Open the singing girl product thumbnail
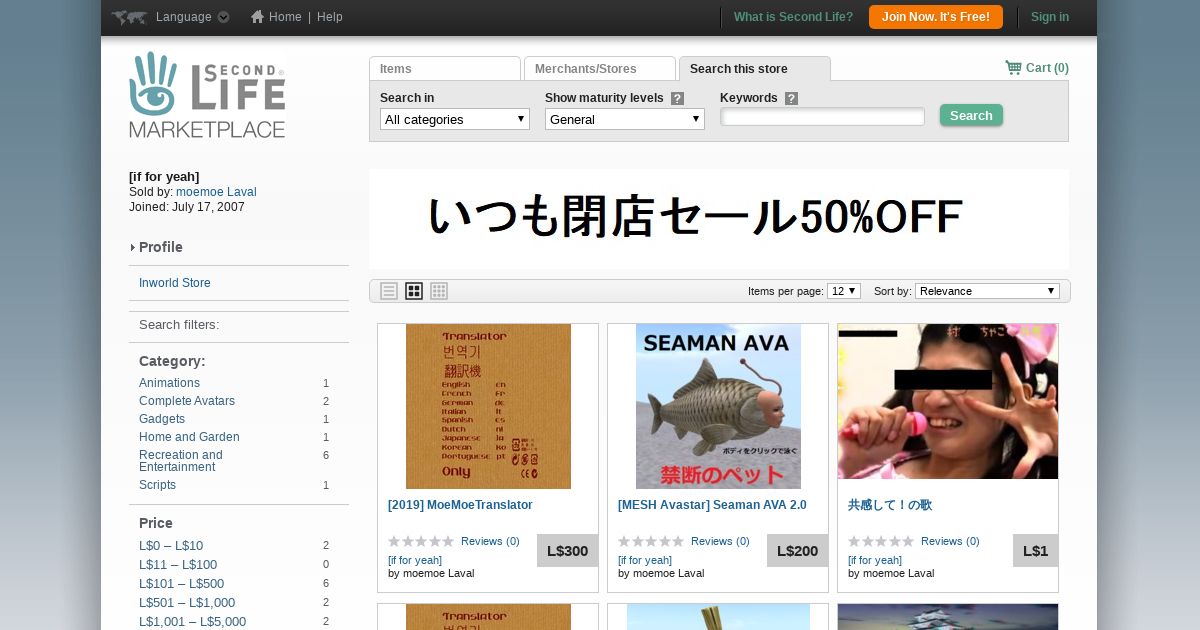 pyautogui.click(x=948, y=401)
